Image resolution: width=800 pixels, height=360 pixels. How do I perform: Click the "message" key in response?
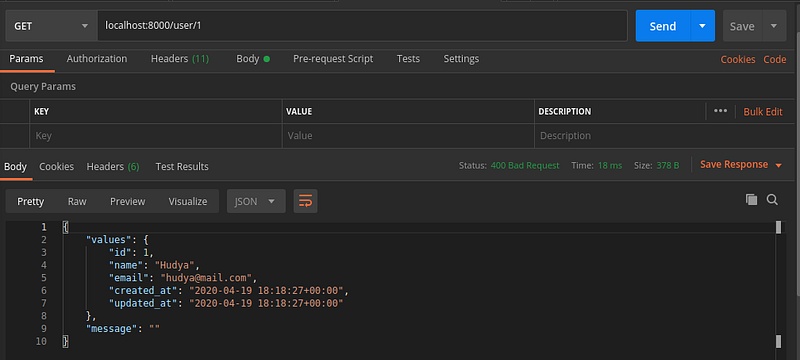112,328
